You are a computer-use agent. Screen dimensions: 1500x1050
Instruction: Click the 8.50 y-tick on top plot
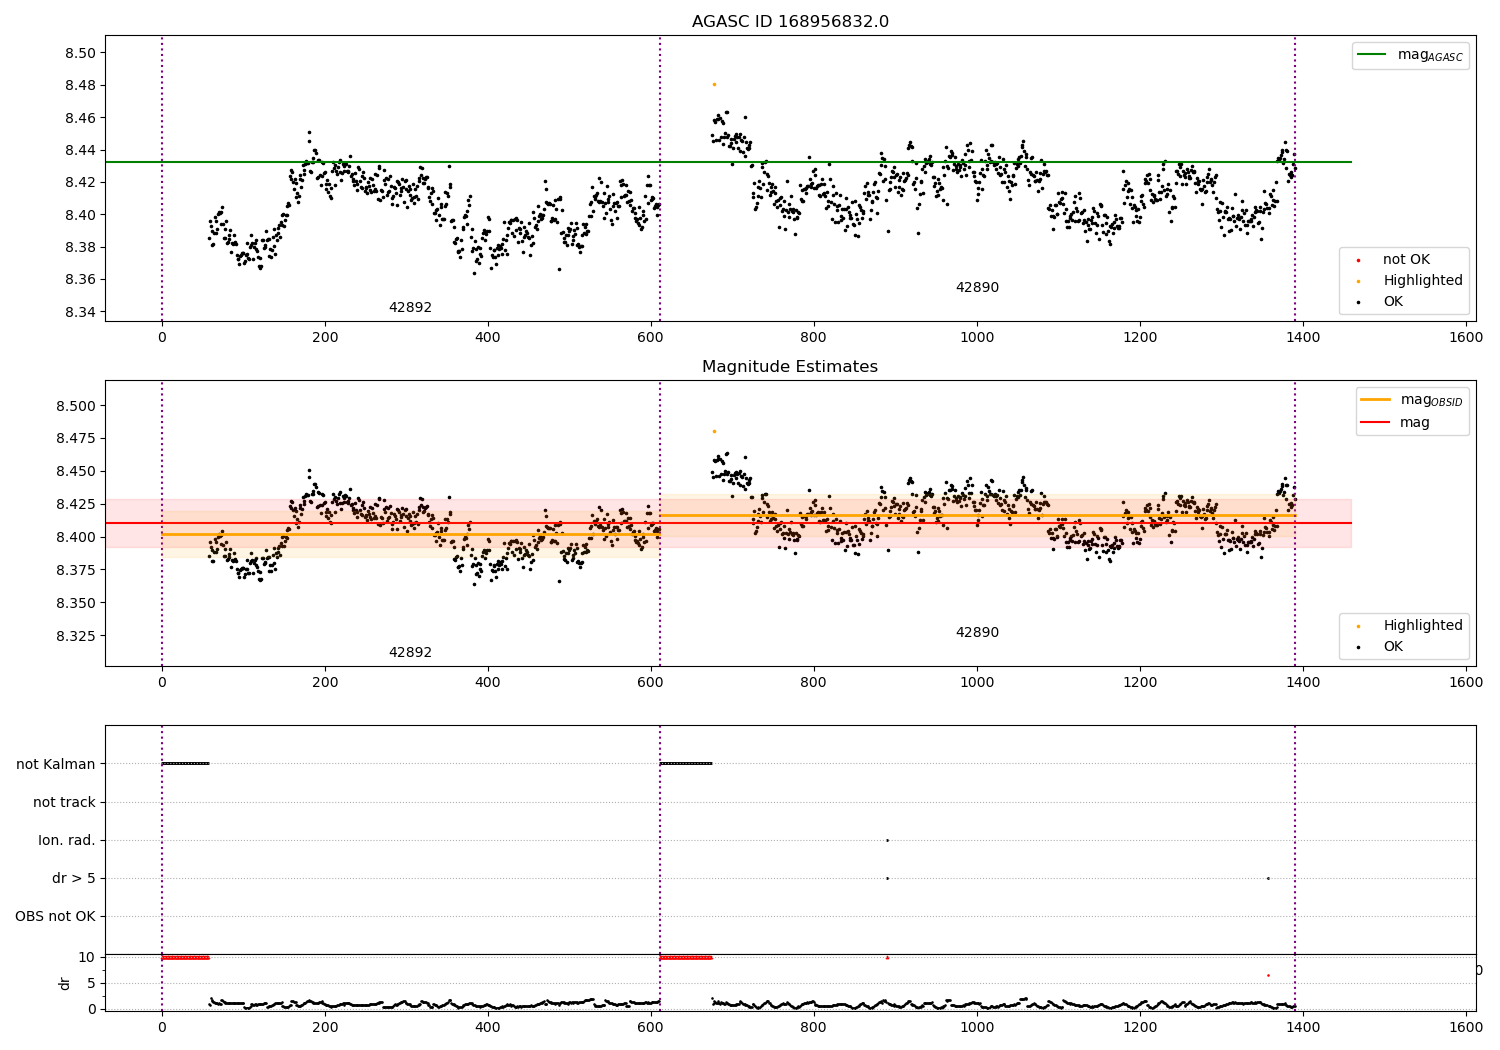80,53
